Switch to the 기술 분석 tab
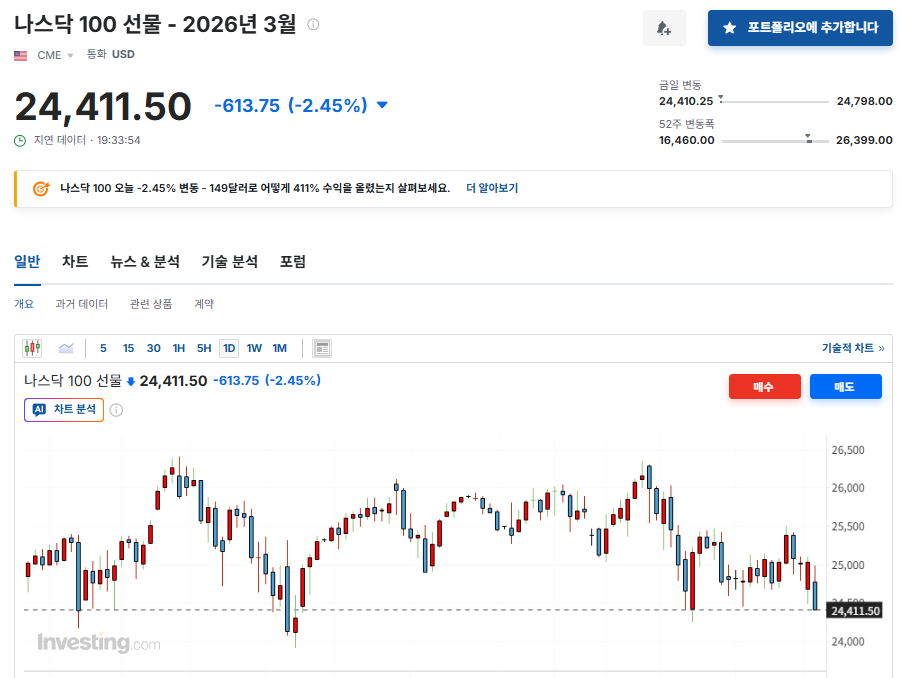 (230, 262)
